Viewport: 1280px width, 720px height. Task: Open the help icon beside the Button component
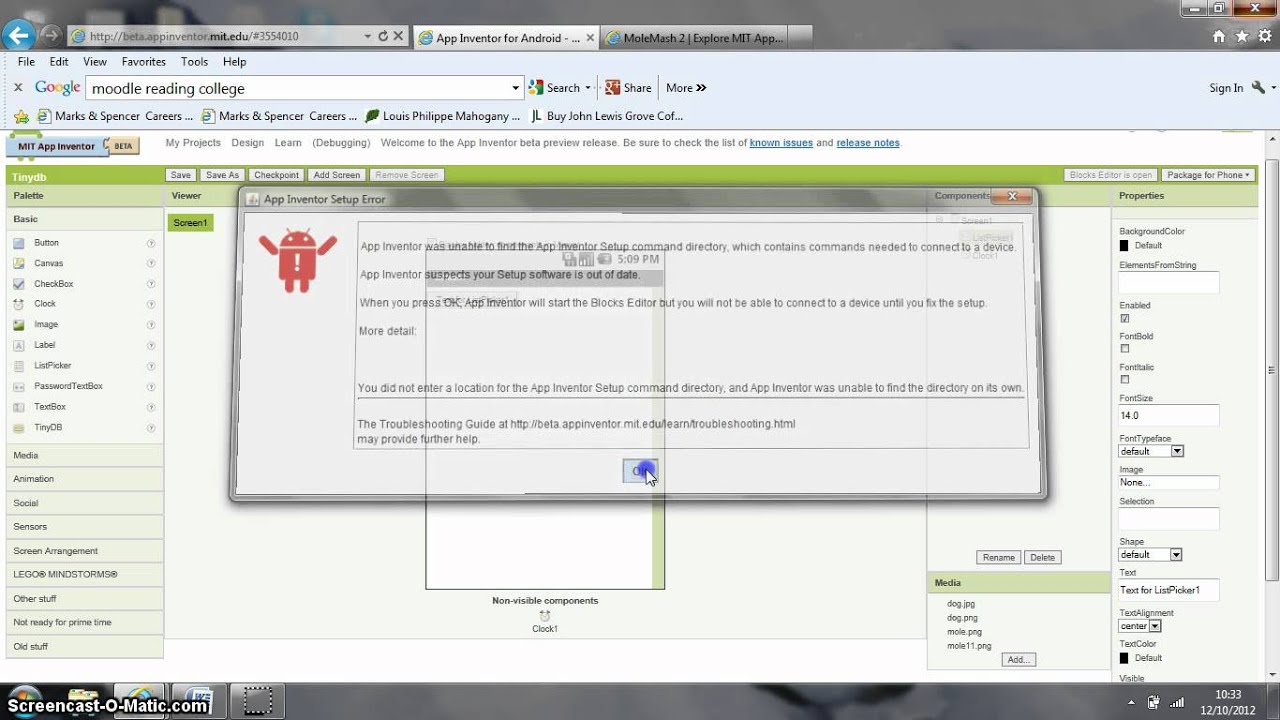tap(151, 243)
